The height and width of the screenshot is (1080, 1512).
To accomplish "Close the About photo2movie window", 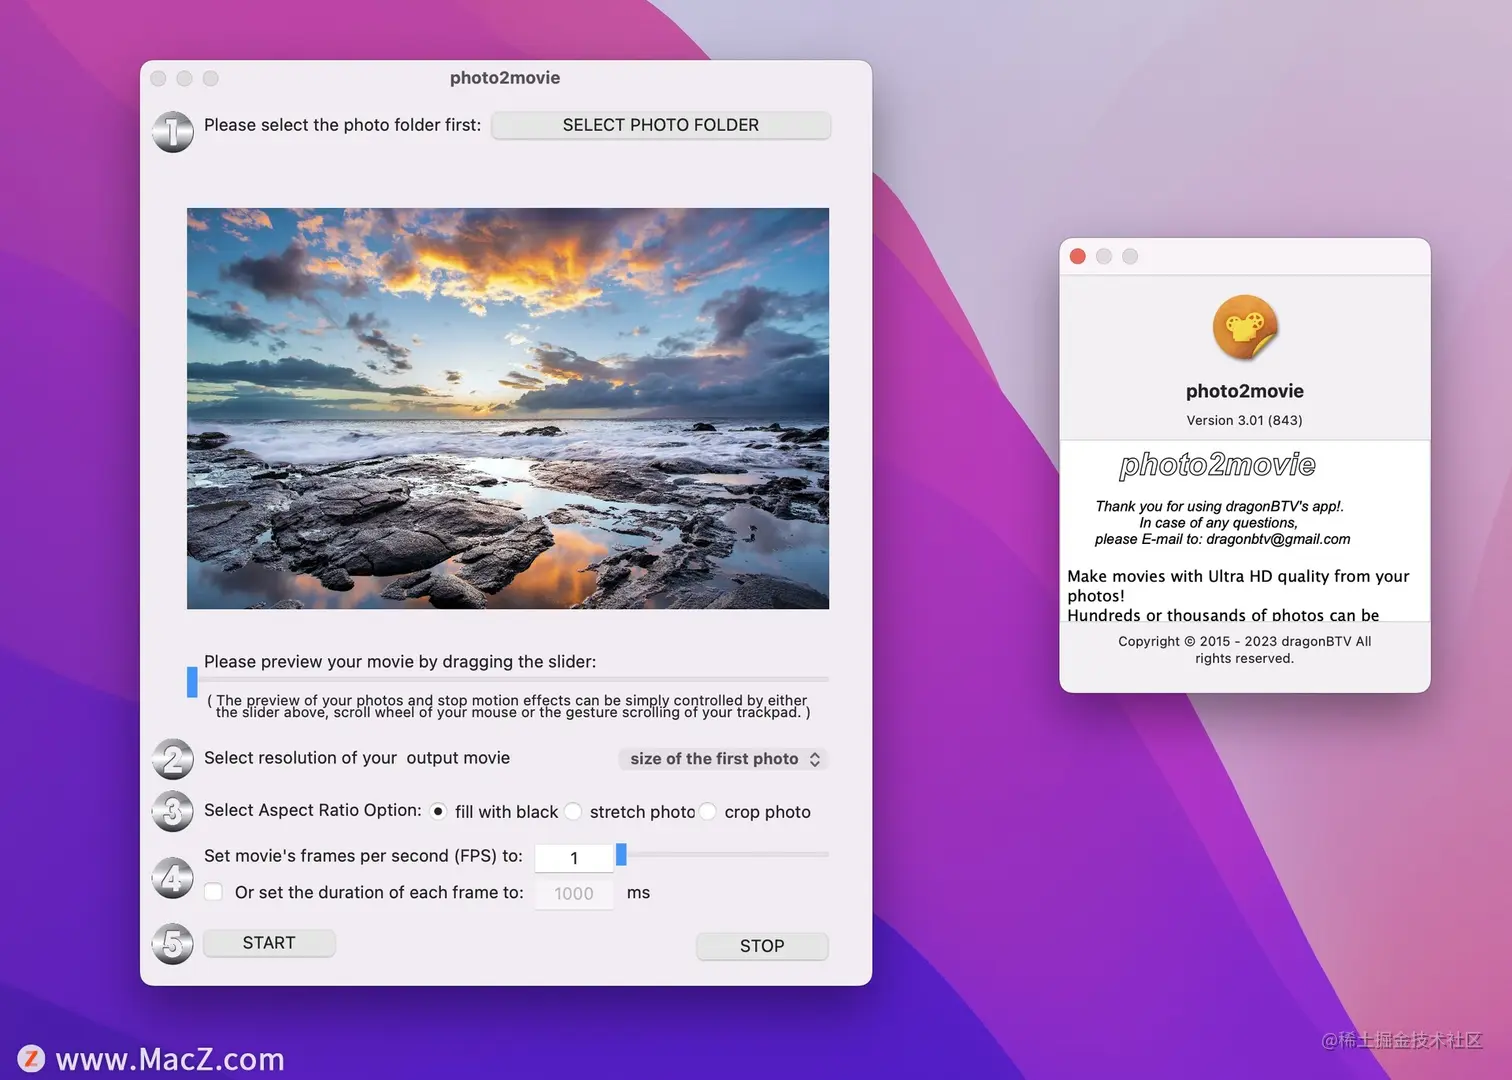I will tap(1078, 256).
